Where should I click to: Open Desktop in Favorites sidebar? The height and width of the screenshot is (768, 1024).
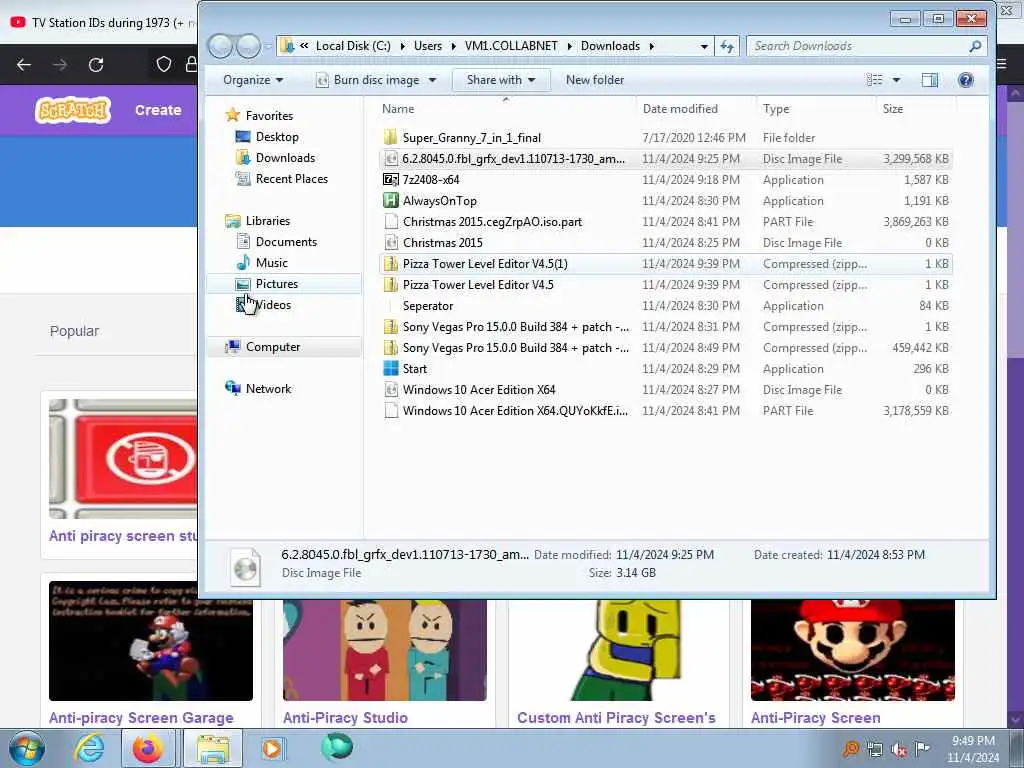(x=277, y=136)
